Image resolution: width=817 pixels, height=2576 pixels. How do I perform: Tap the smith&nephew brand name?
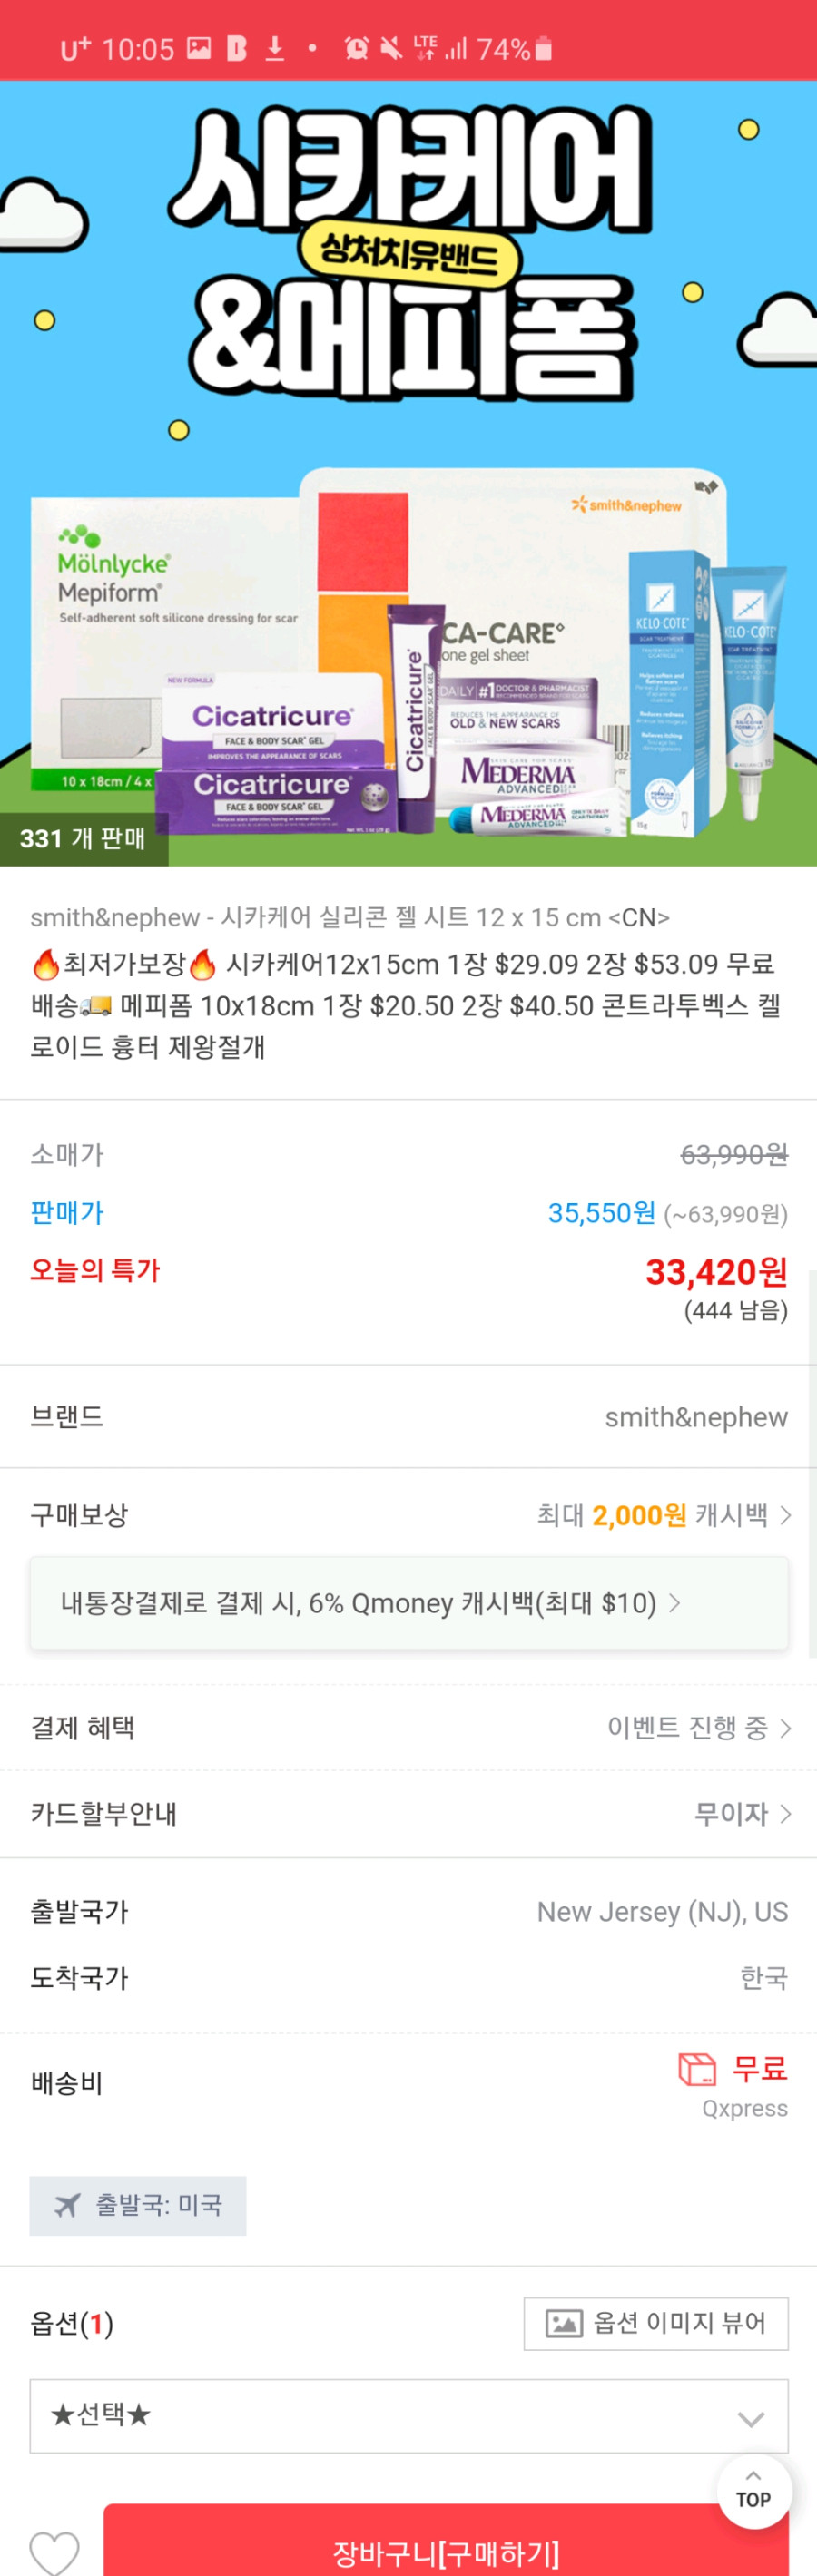coord(696,1416)
